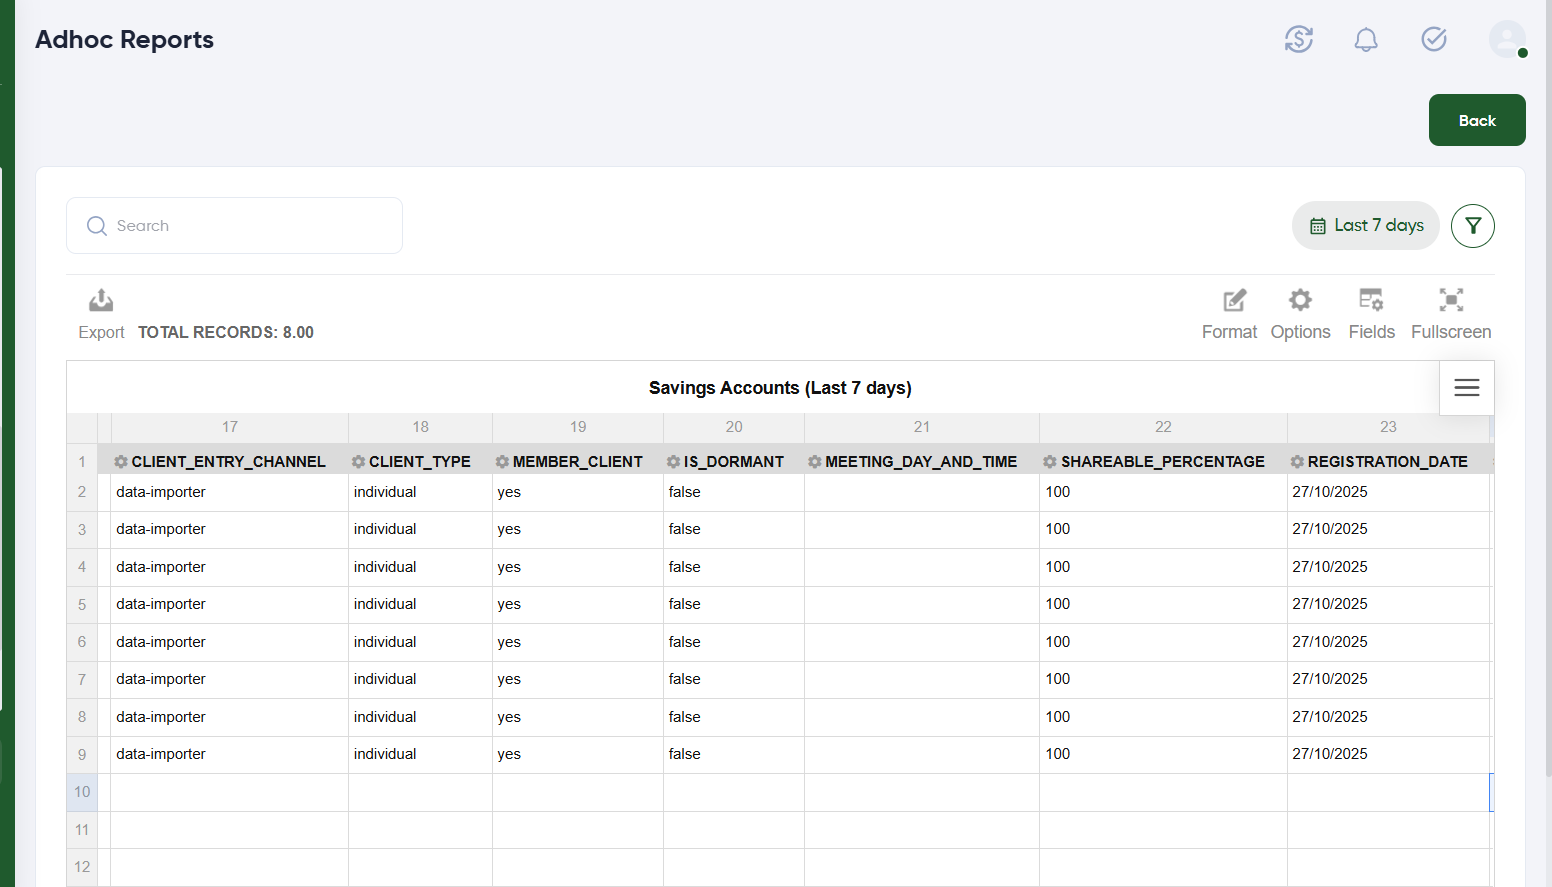Viewport: 1552px width, 887px height.
Task: Open the Last 7 days date range
Action: [x=1366, y=226]
